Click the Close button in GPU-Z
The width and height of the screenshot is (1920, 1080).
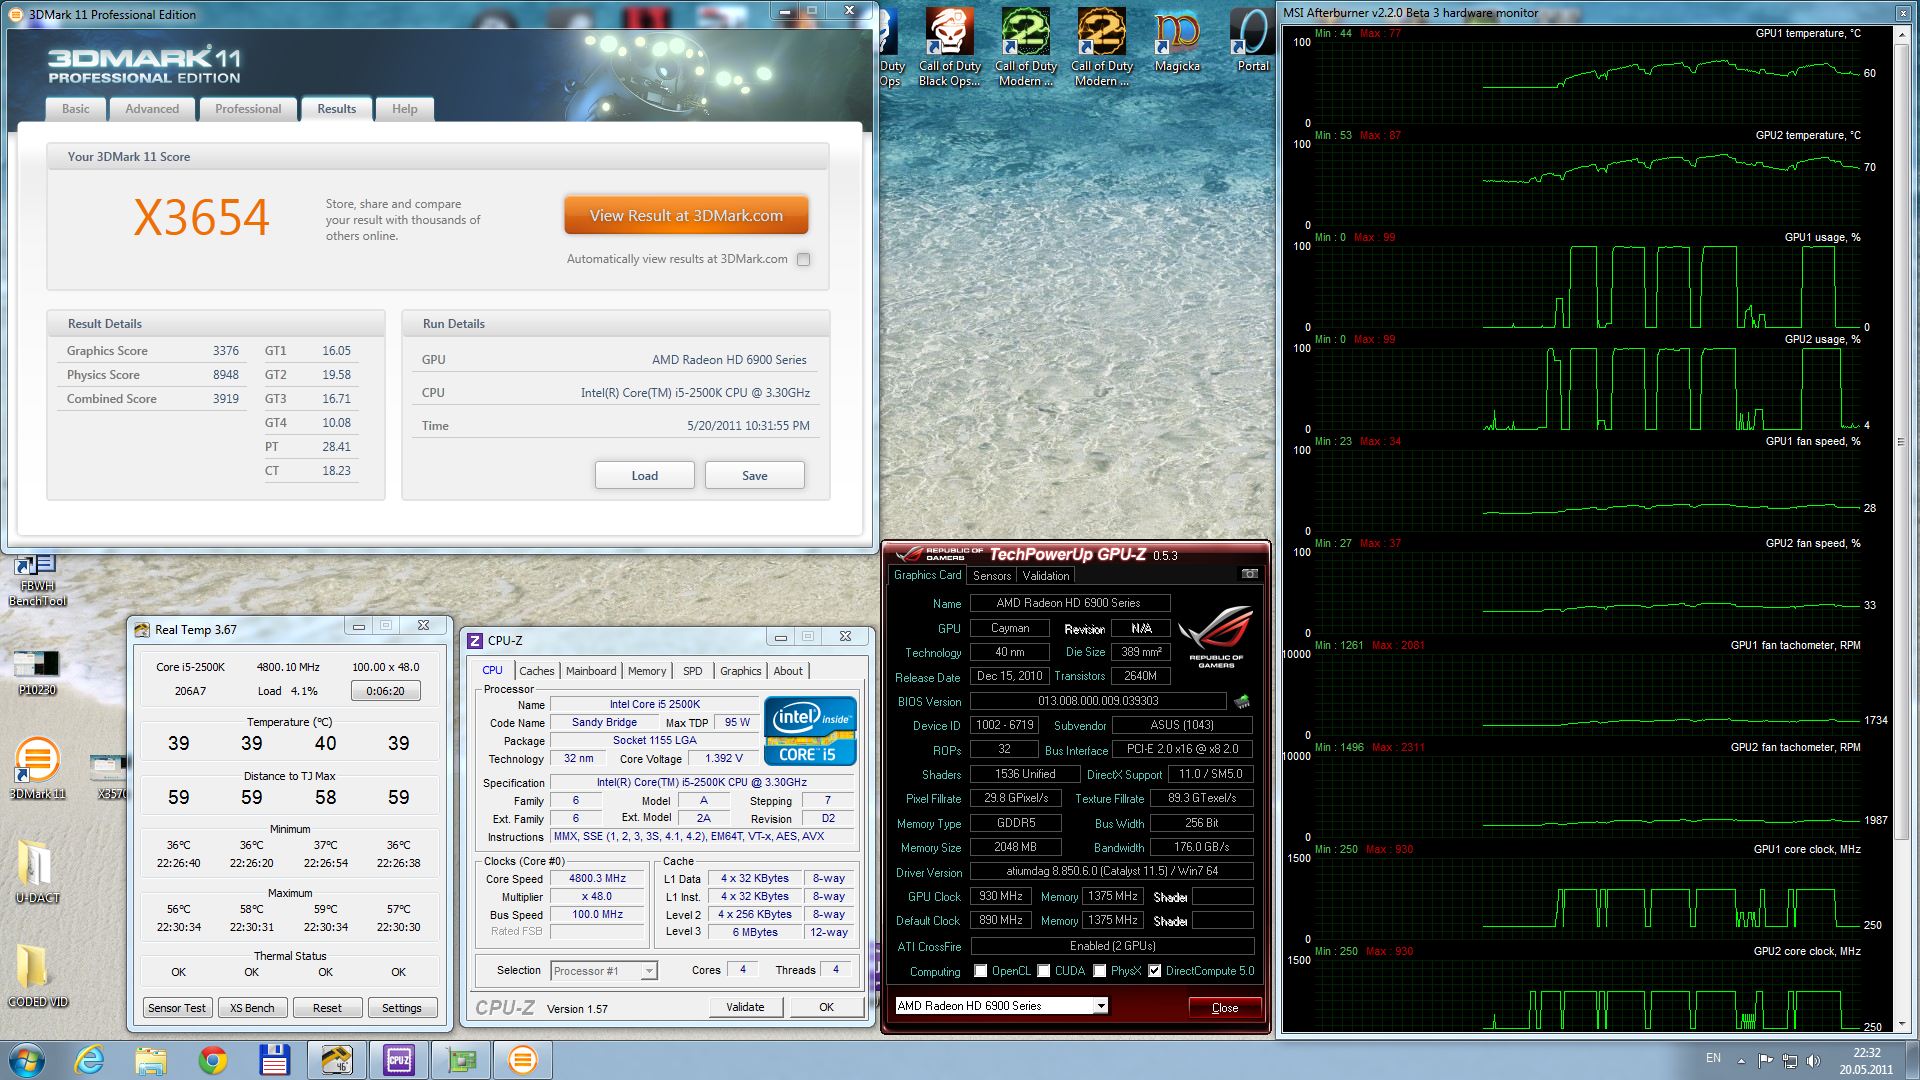point(1225,1008)
